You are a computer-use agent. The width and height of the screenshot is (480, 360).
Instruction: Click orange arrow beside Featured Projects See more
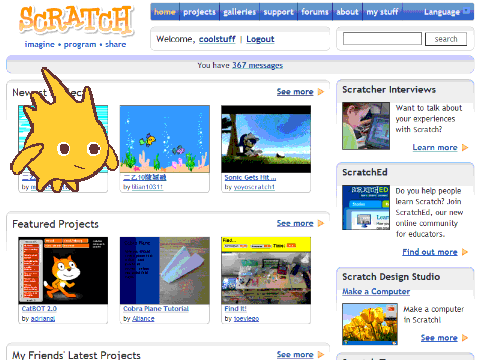click(321, 223)
